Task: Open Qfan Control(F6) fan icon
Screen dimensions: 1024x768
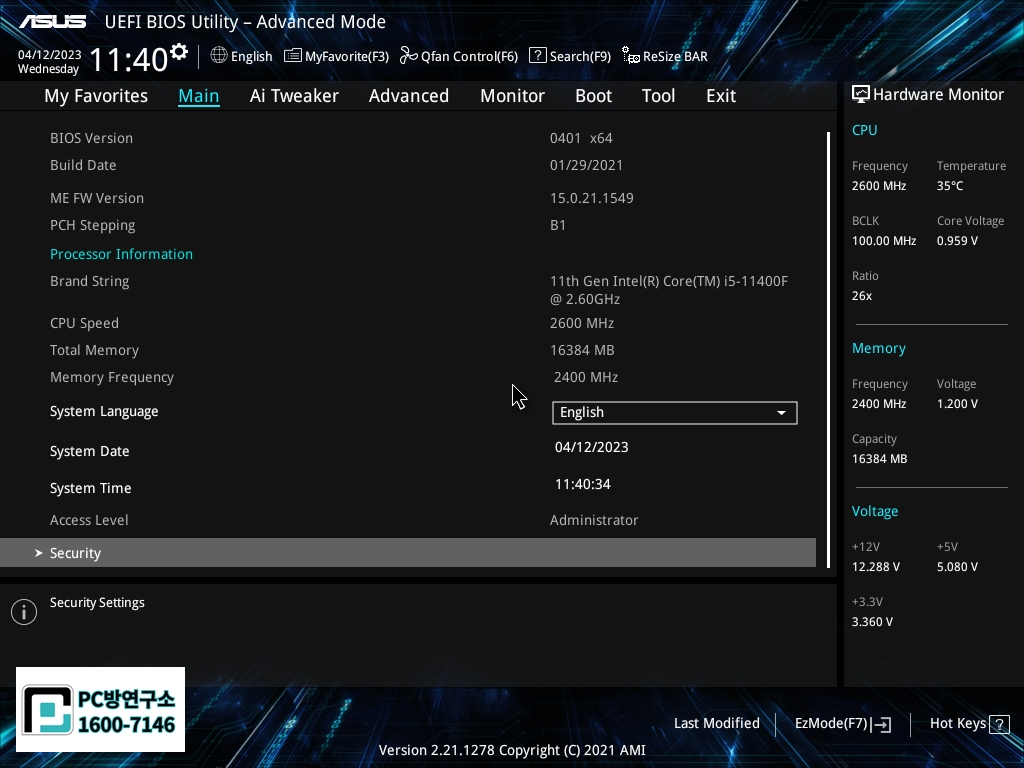Action: pyautogui.click(x=409, y=56)
